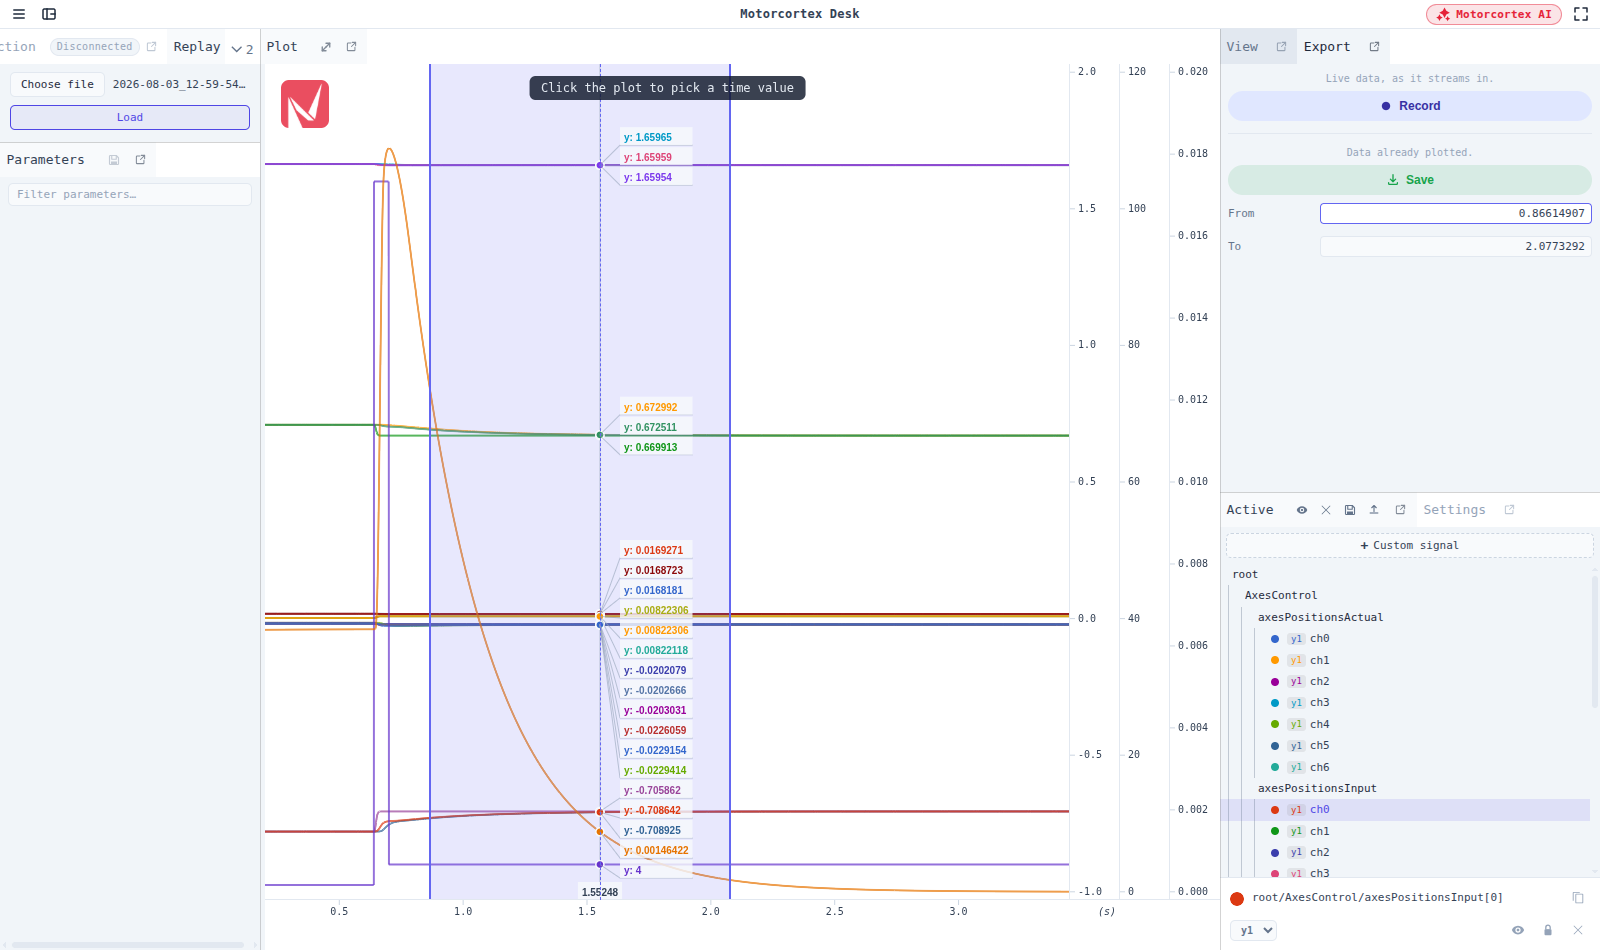
Task: Pop out the View panel
Action: coord(1282,47)
